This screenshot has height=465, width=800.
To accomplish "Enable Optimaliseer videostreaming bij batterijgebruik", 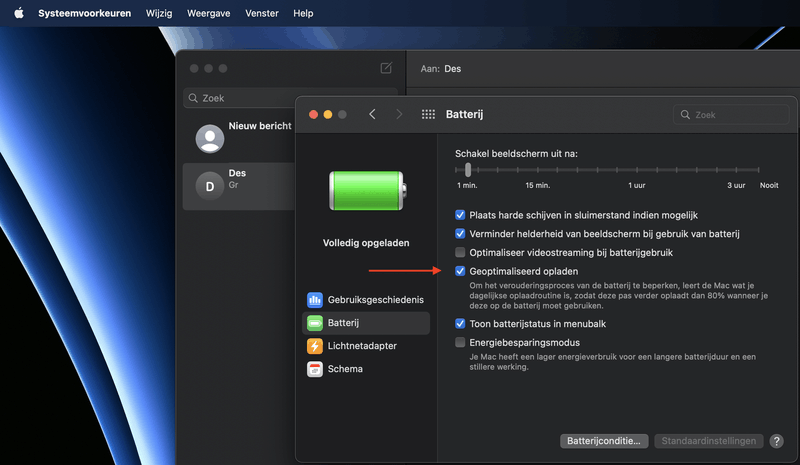I will (x=460, y=252).
